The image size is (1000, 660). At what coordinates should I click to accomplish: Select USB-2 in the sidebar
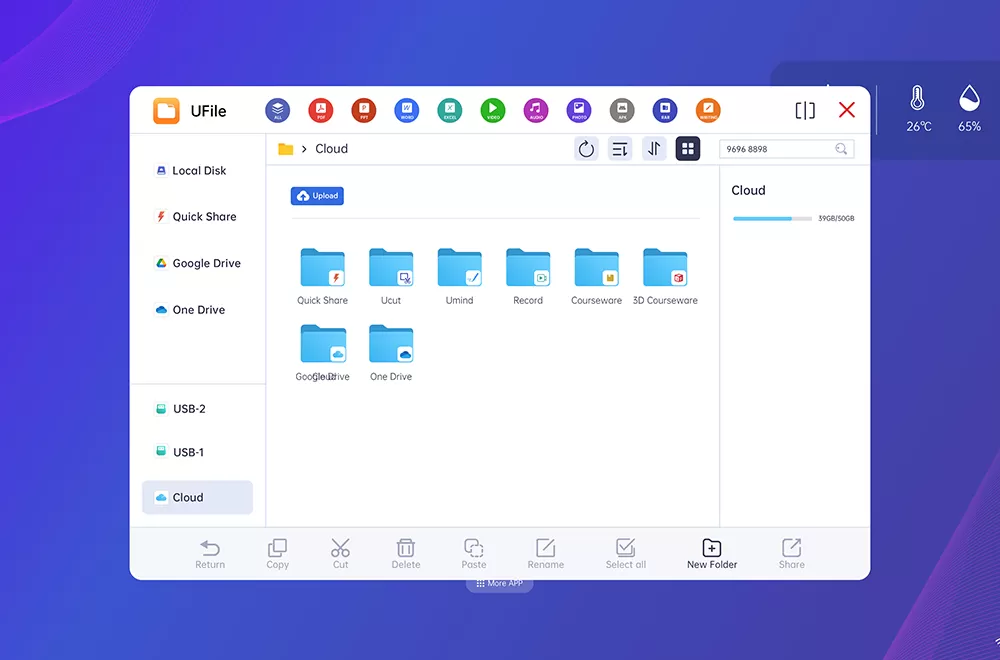(181, 409)
